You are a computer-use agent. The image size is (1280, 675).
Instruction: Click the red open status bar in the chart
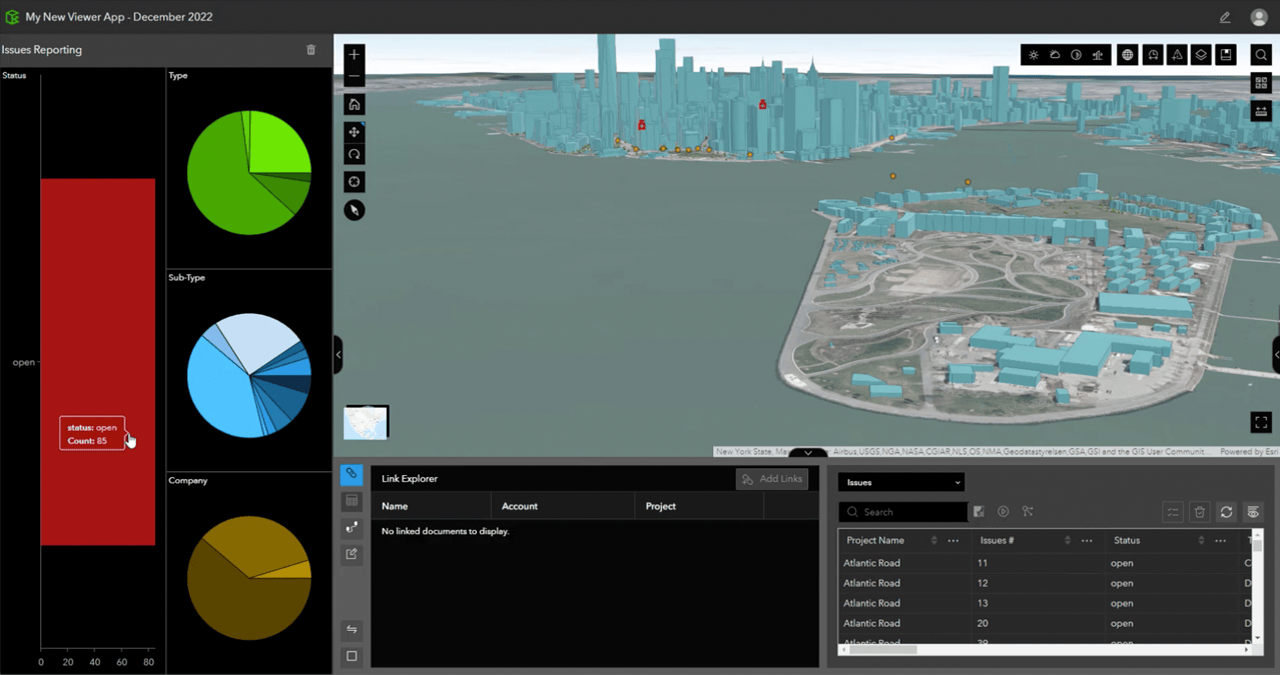(x=97, y=300)
